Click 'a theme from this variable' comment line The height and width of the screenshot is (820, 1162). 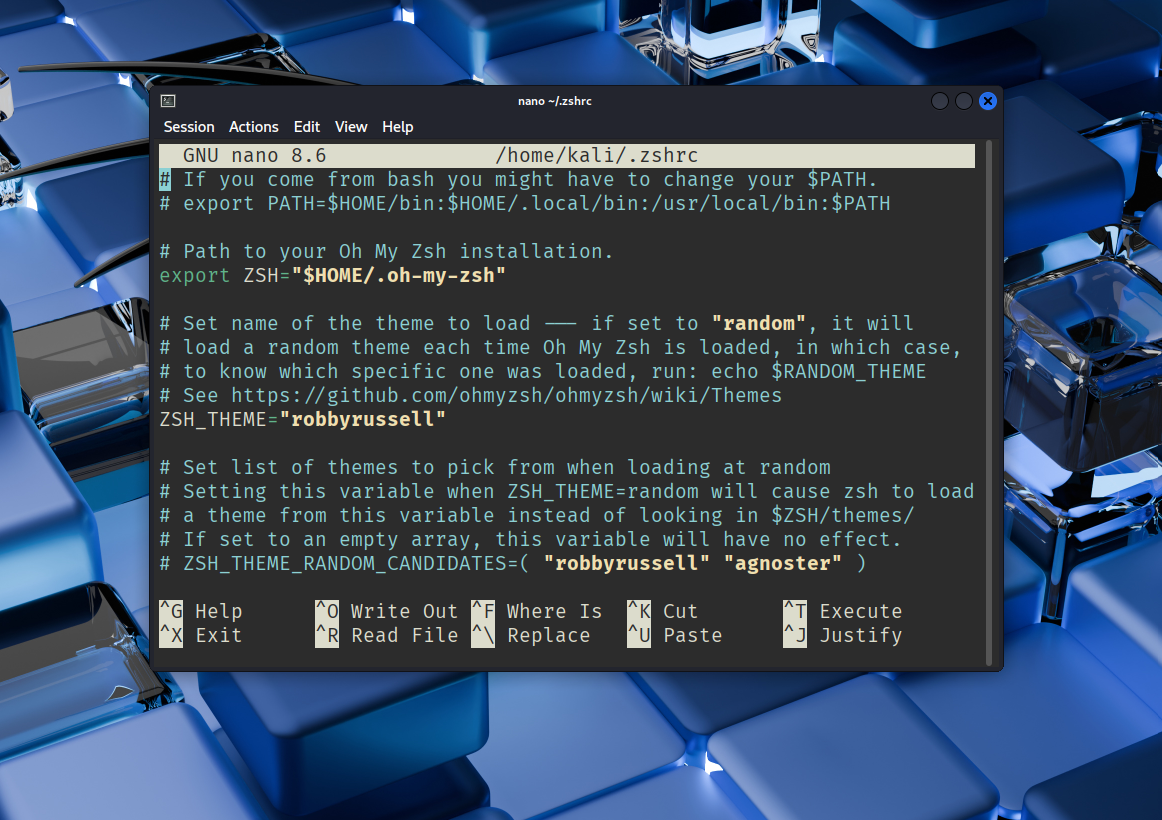tap(537, 516)
